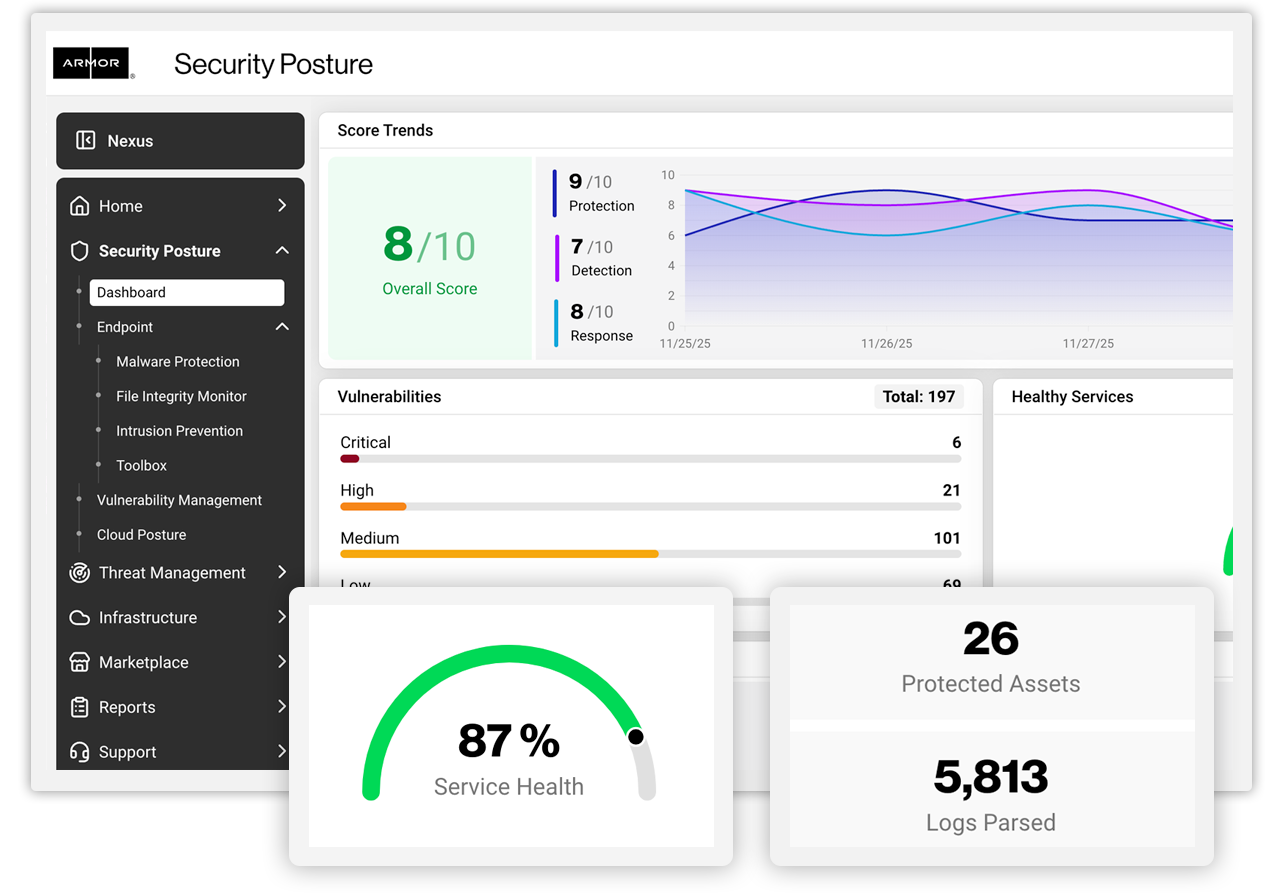The width and height of the screenshot is (1280, 895).
Task: Click the Medium vulnerabilities progress bar
Action: (x=651, y=554)
